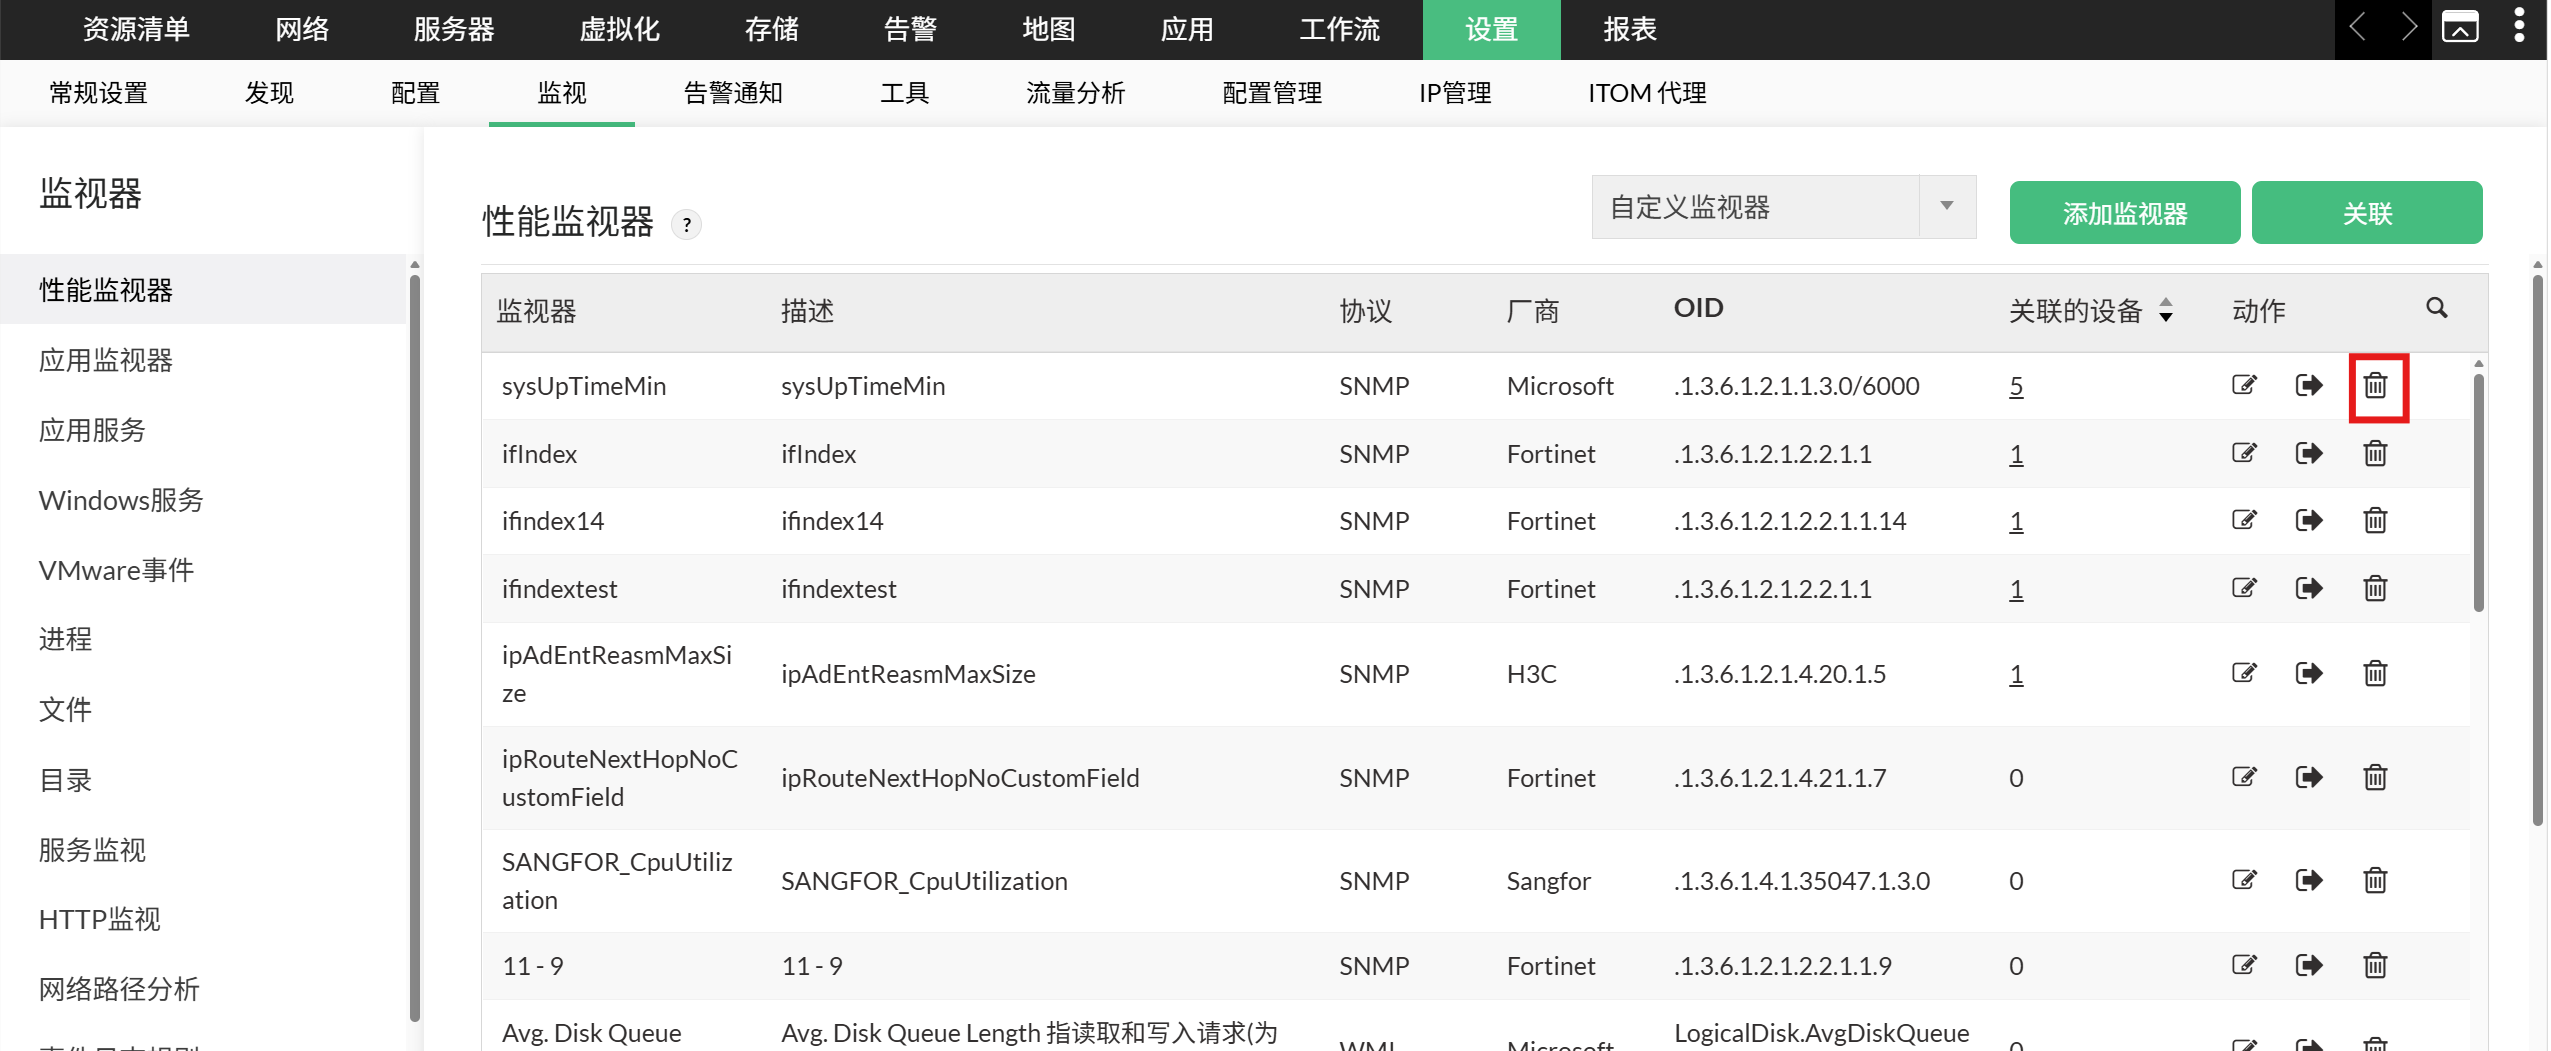Switch to the 告警通知 tab
Viewport: 2551px width, 1051px height.
(x=733, y=93)
